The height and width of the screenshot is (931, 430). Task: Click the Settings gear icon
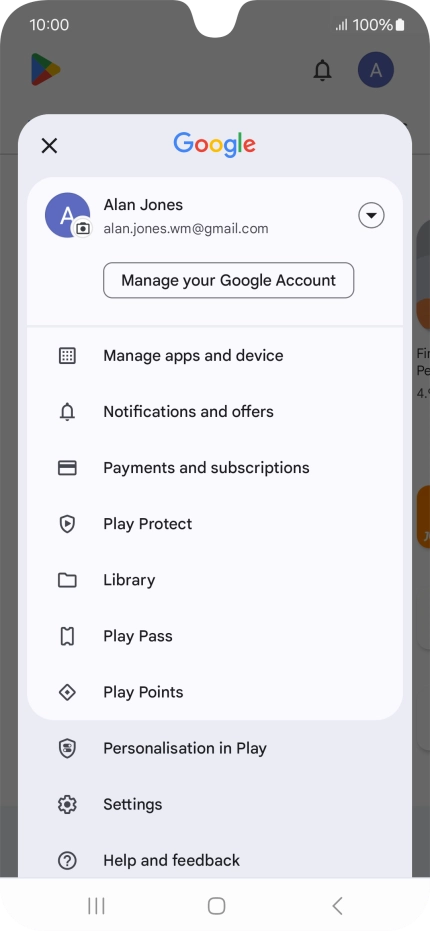[x=67, y=805]
